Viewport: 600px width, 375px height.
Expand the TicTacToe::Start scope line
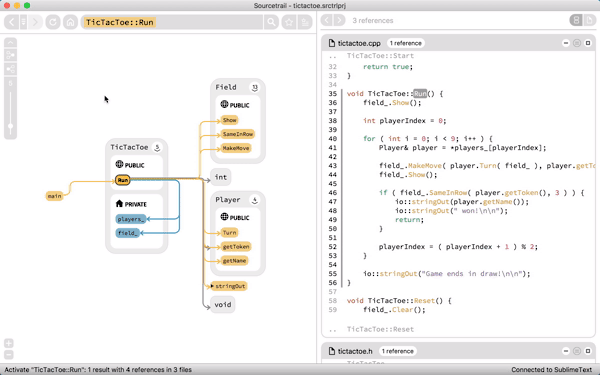pyautogui.click(x=380, y=56)
